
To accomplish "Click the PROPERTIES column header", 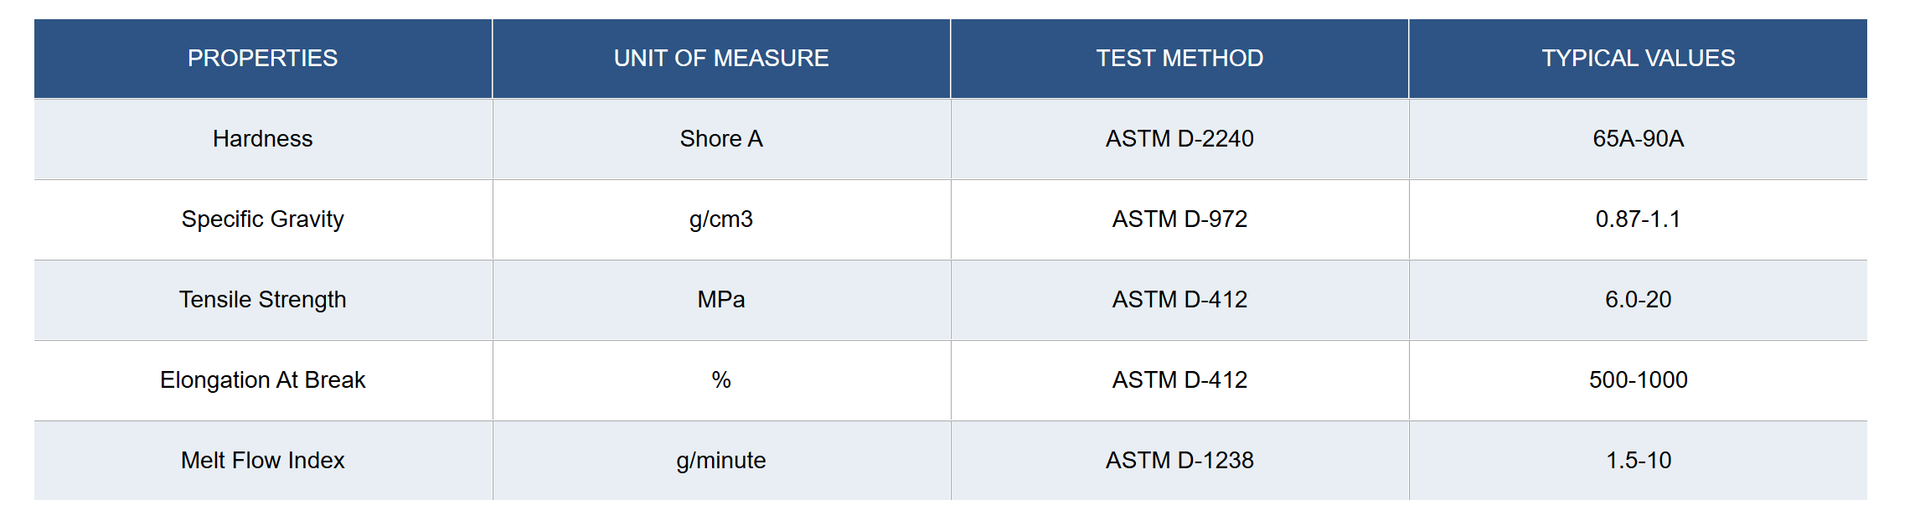I will point(263,58).
